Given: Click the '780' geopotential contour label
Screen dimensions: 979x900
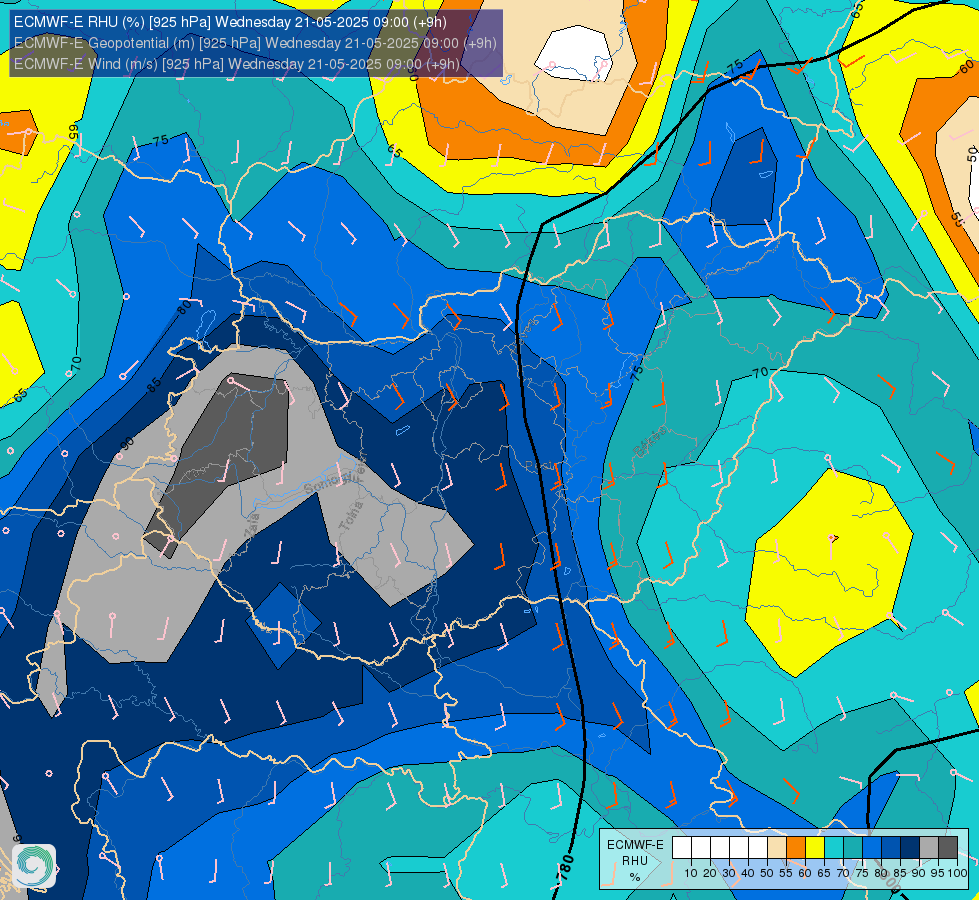Looking at the screenshot, I should click(x=564, y=868).
